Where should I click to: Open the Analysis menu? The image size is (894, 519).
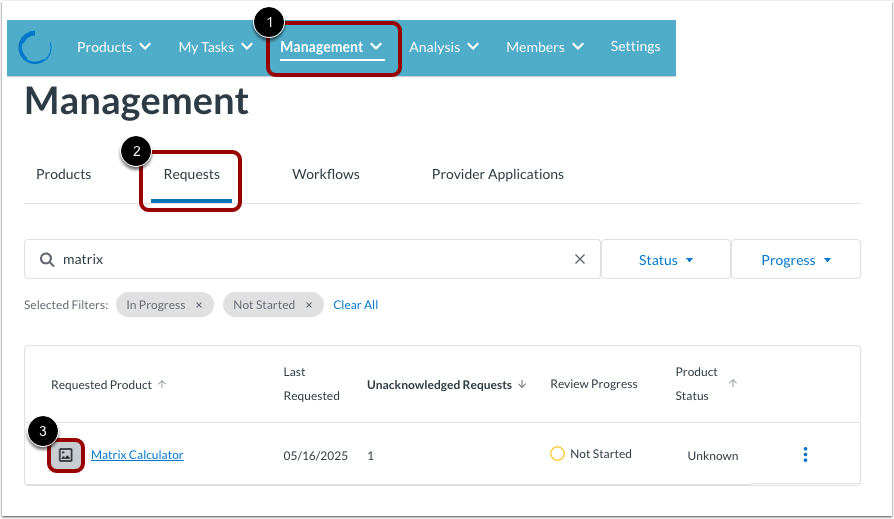tap(444, 47)
